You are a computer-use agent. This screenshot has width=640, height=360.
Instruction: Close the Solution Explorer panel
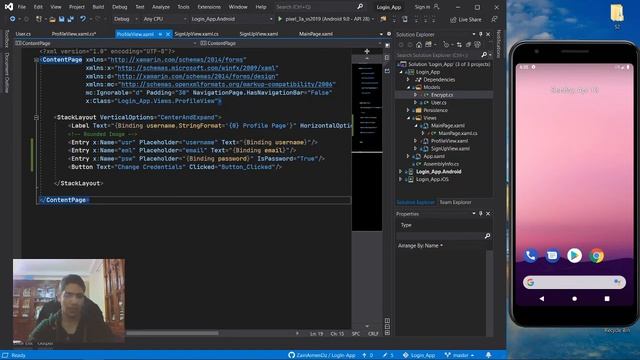coord(488,35)
